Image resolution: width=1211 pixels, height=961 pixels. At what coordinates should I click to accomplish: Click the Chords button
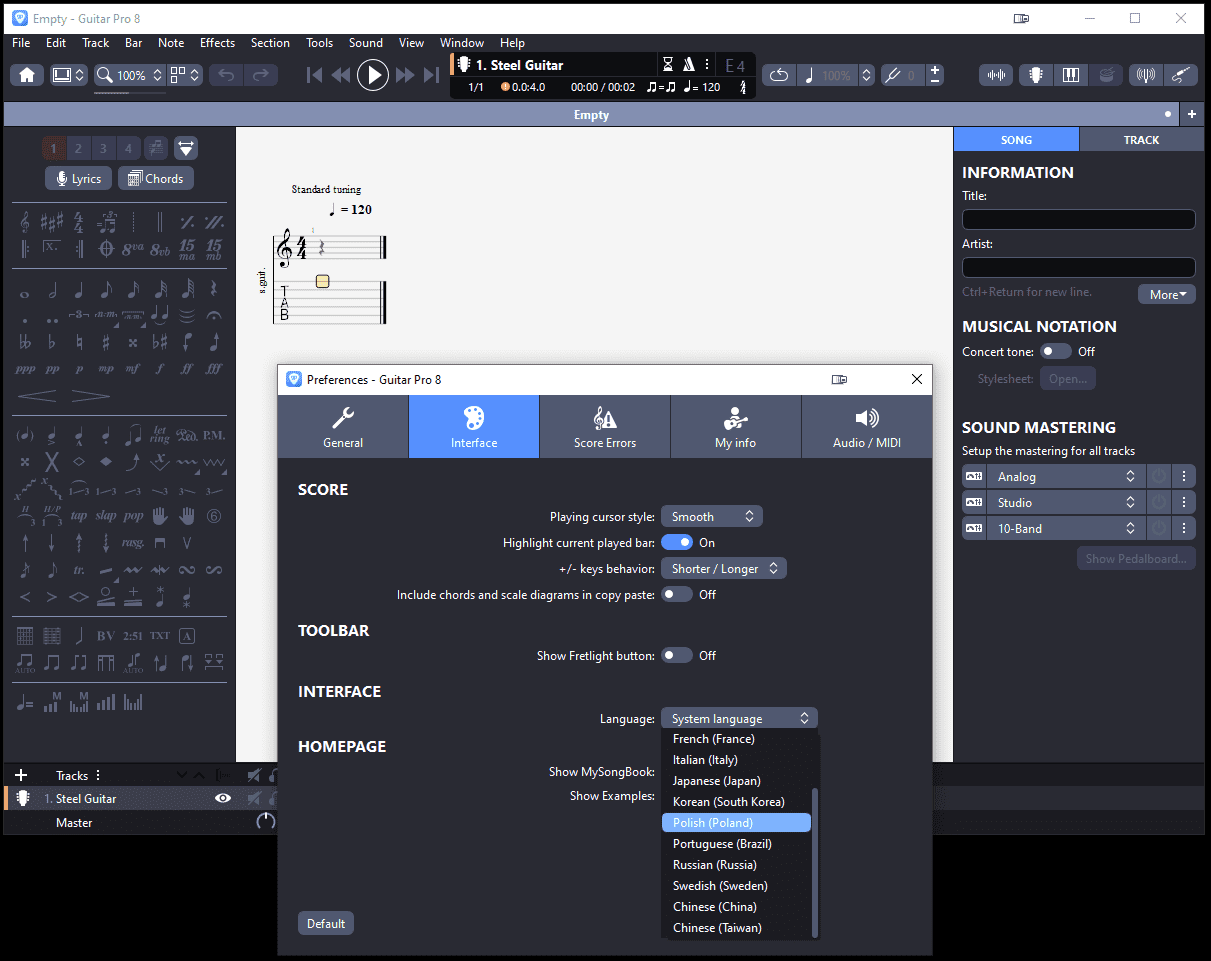pos(155,179)
